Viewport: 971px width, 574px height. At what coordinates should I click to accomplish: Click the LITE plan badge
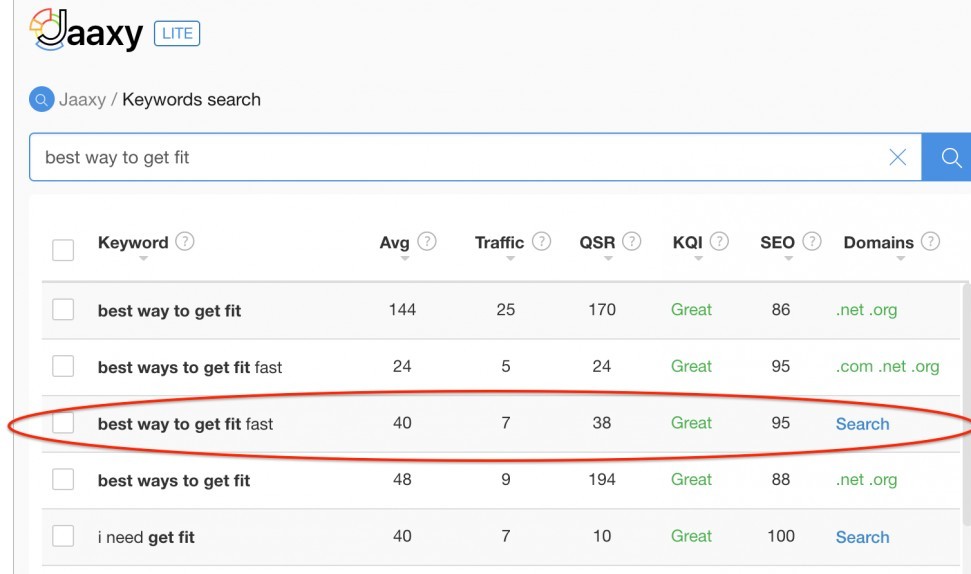(177, 33)
